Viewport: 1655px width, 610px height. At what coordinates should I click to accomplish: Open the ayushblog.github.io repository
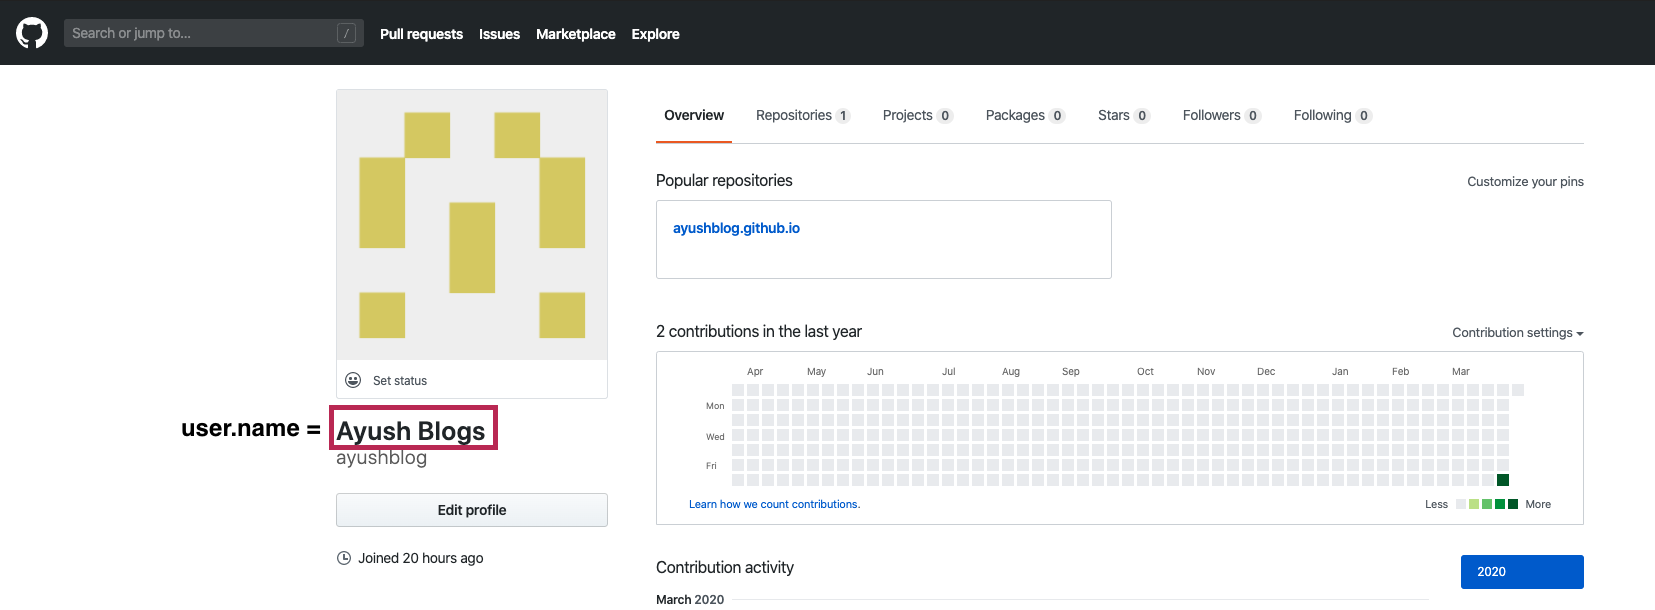(x=736, y=228)
